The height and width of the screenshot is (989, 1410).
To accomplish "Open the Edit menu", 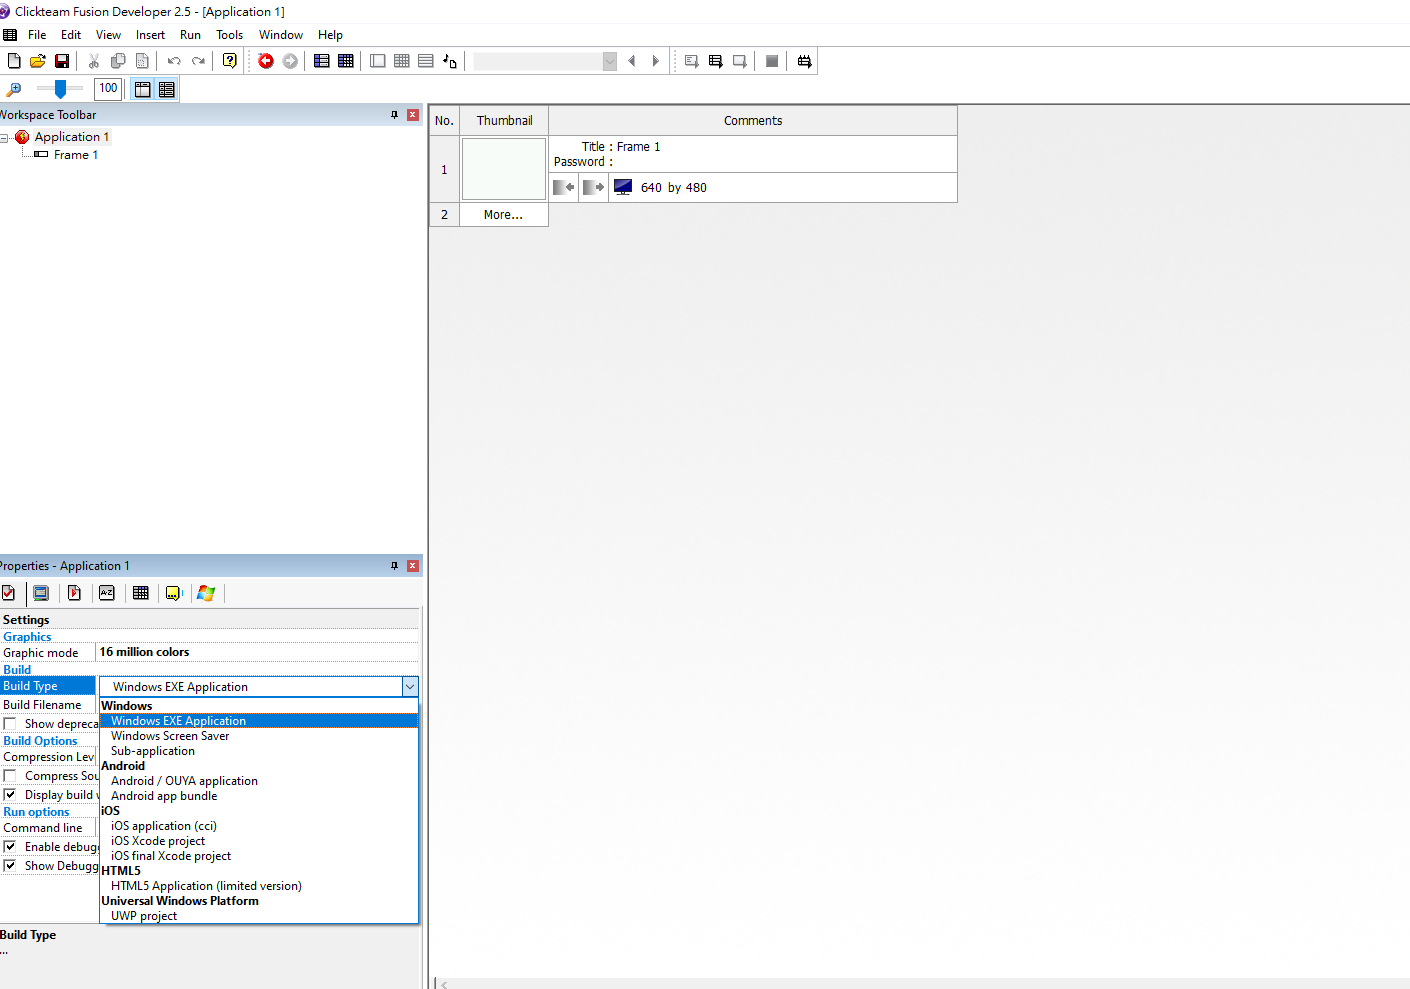I will (x=71, y=35).
